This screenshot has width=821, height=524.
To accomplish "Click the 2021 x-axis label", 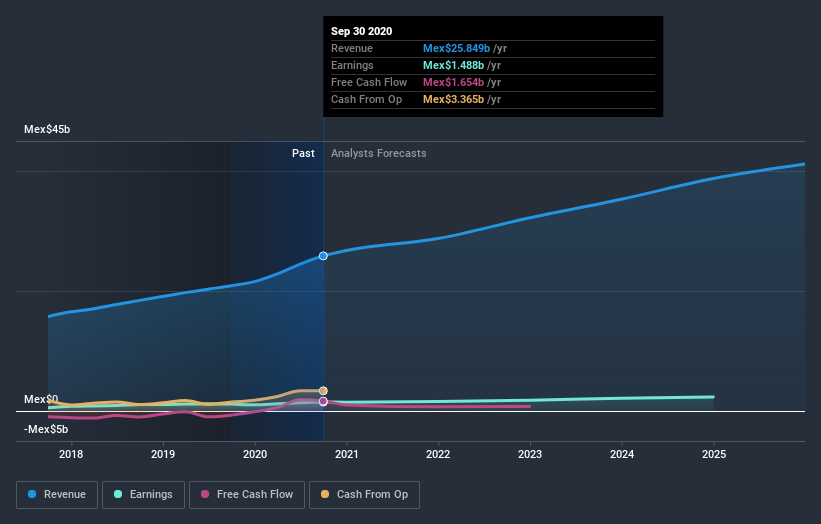I will pyautogui.click(x=347, y=454).
